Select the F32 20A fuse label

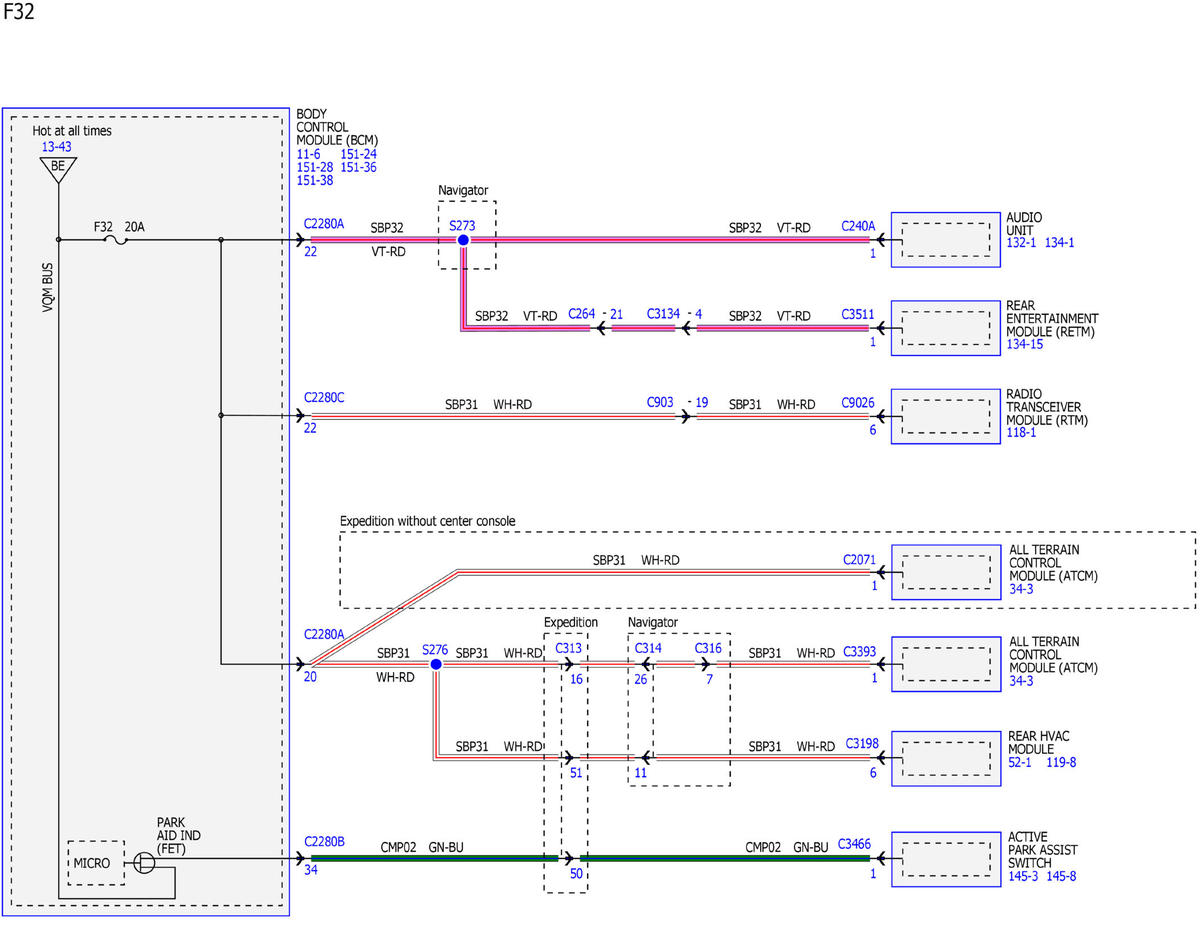click(x=119, y=227)
